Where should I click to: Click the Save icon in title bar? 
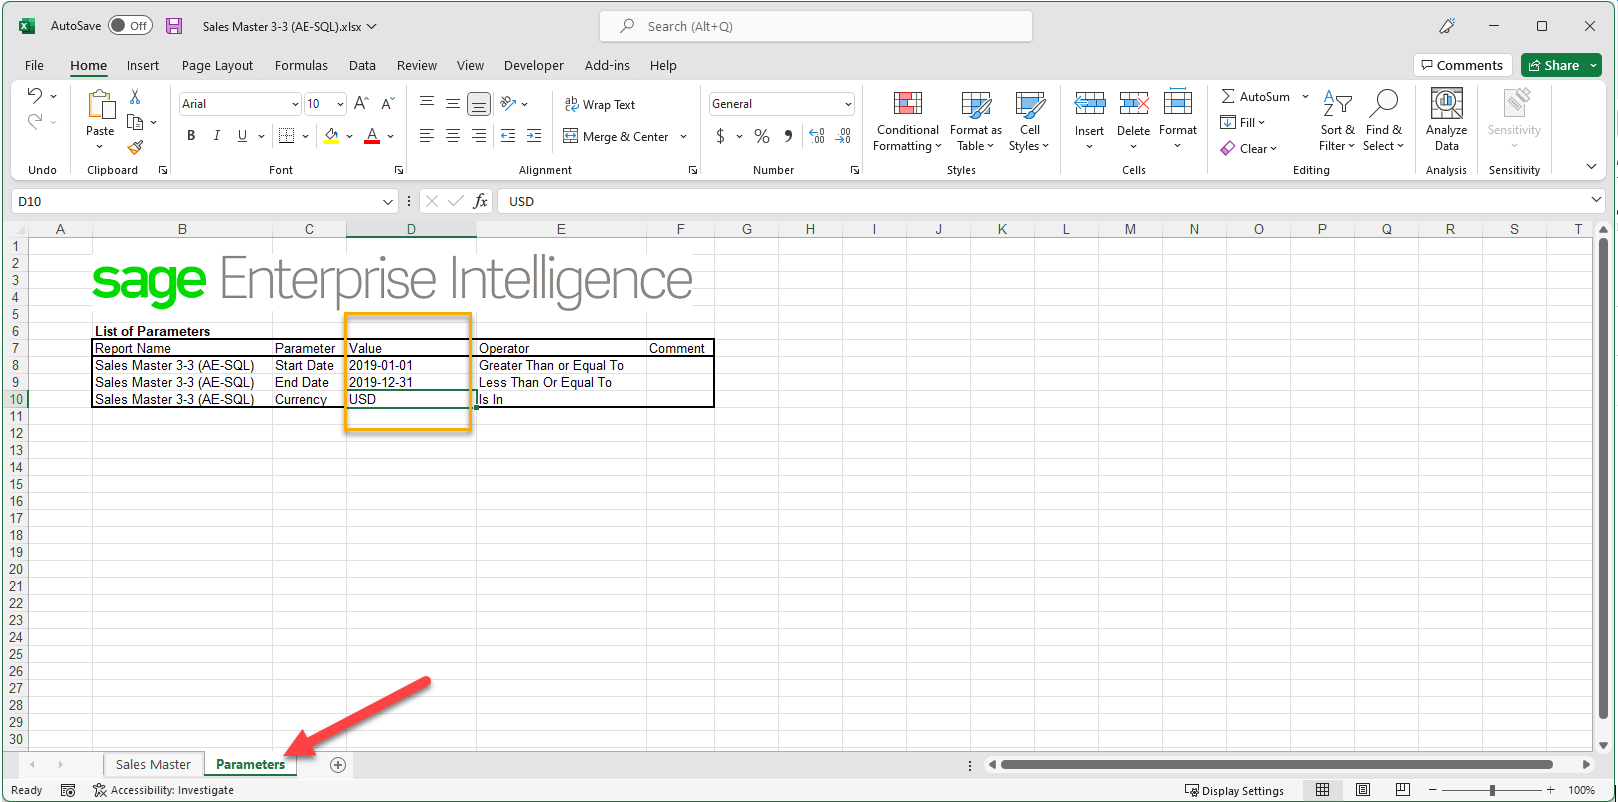174,26
